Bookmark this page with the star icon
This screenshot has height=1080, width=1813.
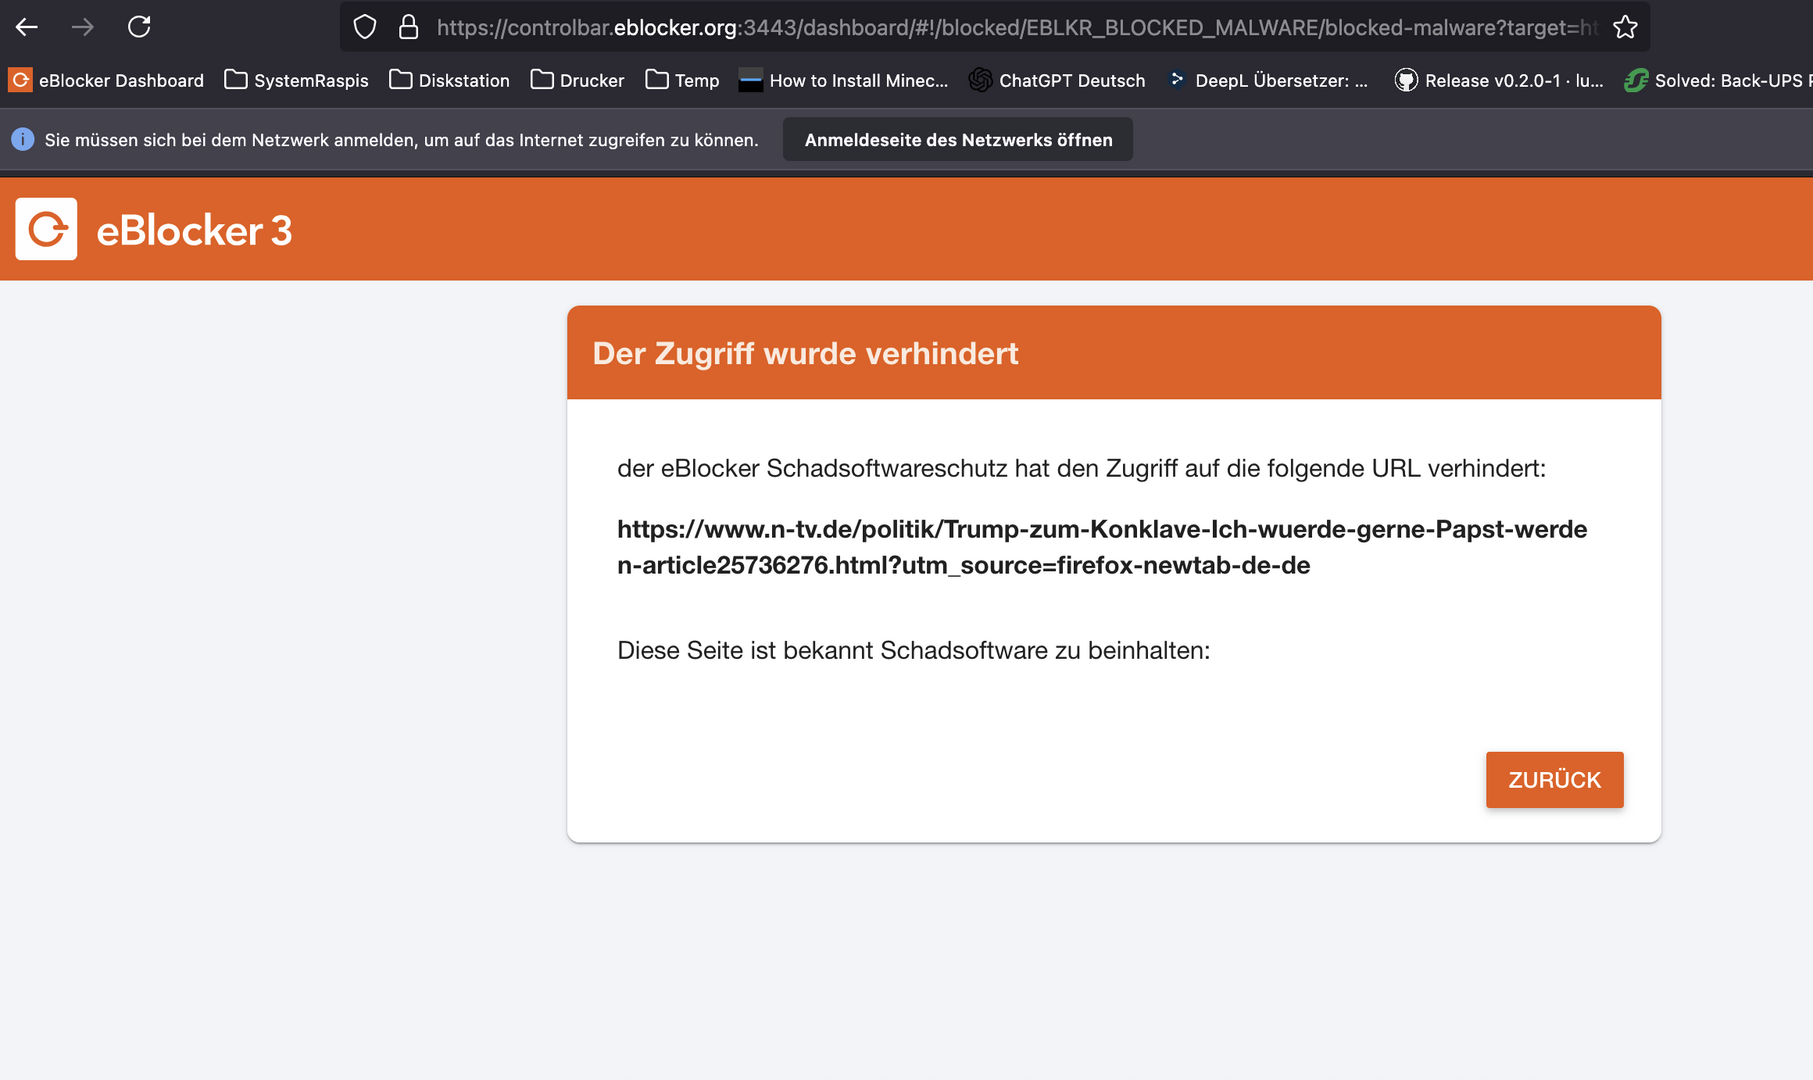(x=1625, y=27)
